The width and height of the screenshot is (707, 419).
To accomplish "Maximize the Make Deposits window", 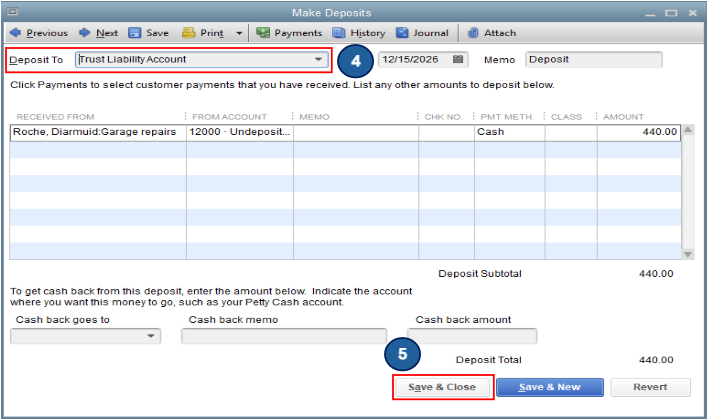I will tap(671, 13).
